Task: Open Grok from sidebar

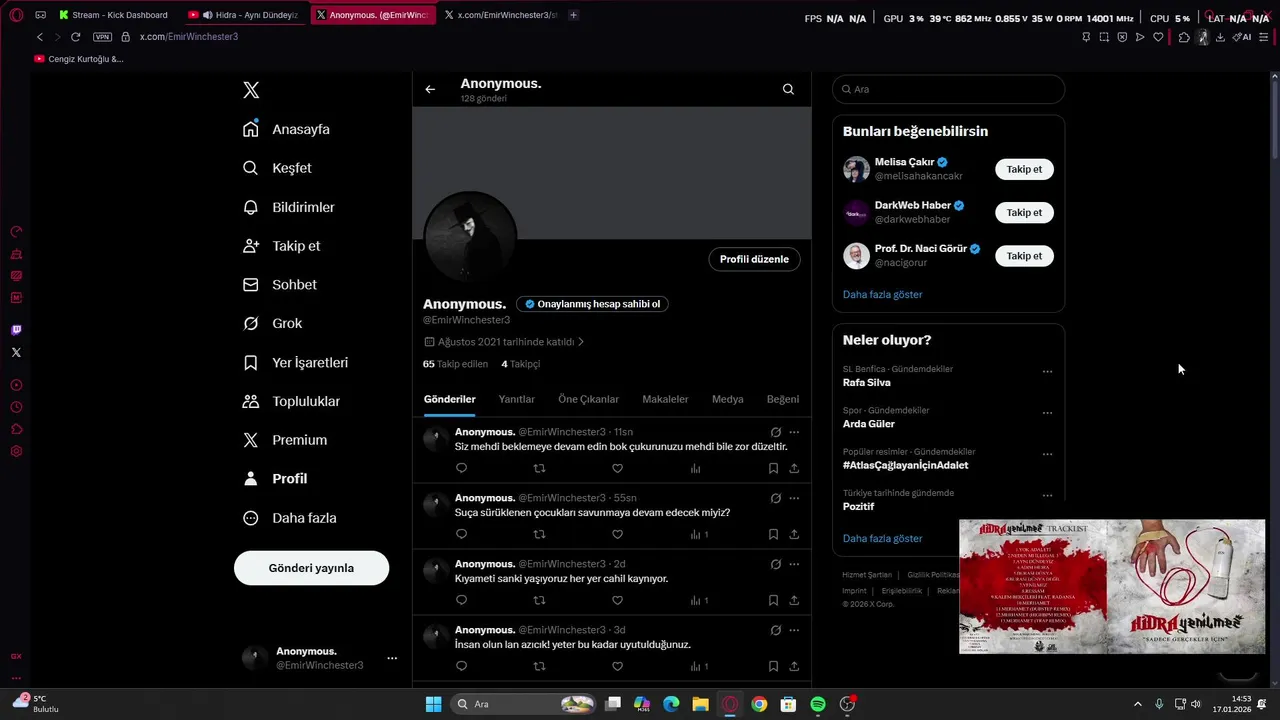Action: (272, 323)
